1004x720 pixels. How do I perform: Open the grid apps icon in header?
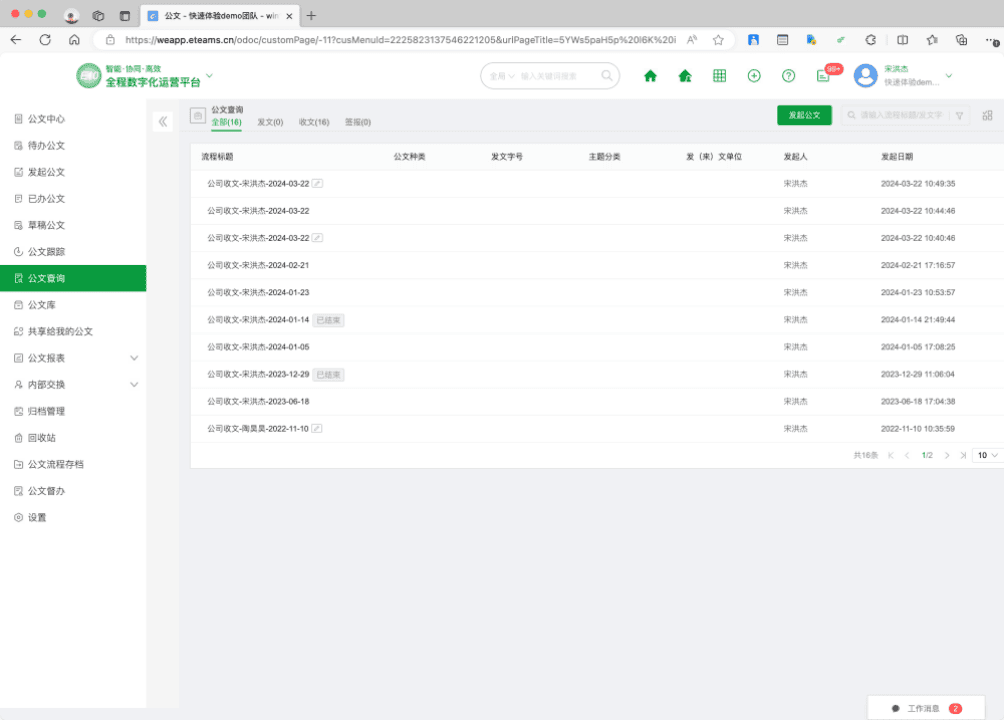tap(719, 76)
